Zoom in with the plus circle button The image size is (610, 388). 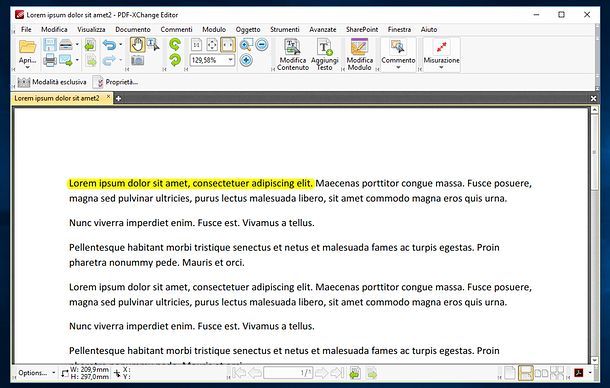(246, 60)
